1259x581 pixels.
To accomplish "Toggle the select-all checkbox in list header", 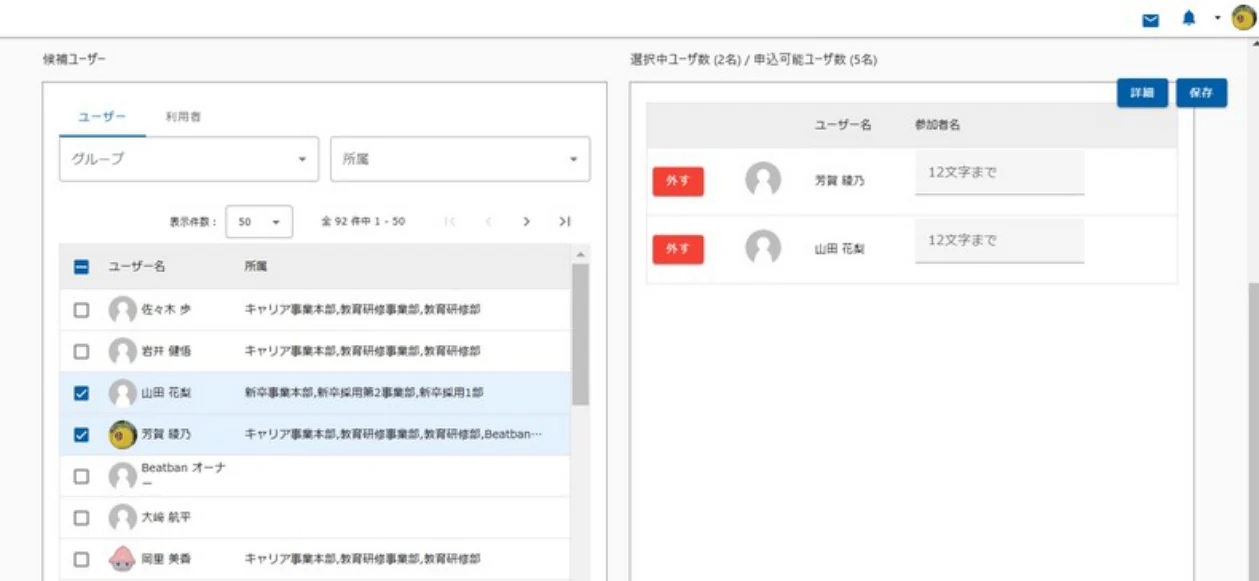I will (82, 267).
